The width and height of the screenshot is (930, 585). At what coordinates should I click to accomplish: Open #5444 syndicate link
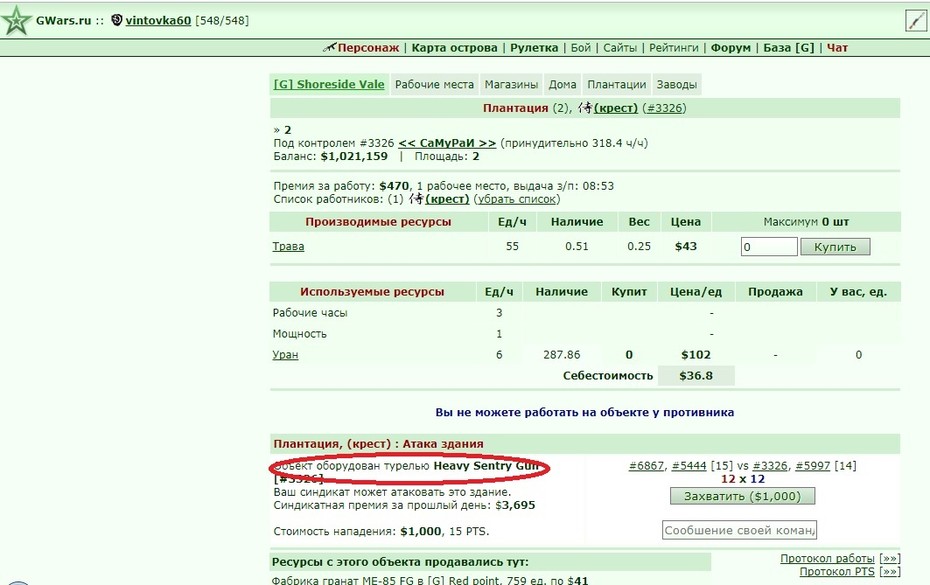click(689, 466)
